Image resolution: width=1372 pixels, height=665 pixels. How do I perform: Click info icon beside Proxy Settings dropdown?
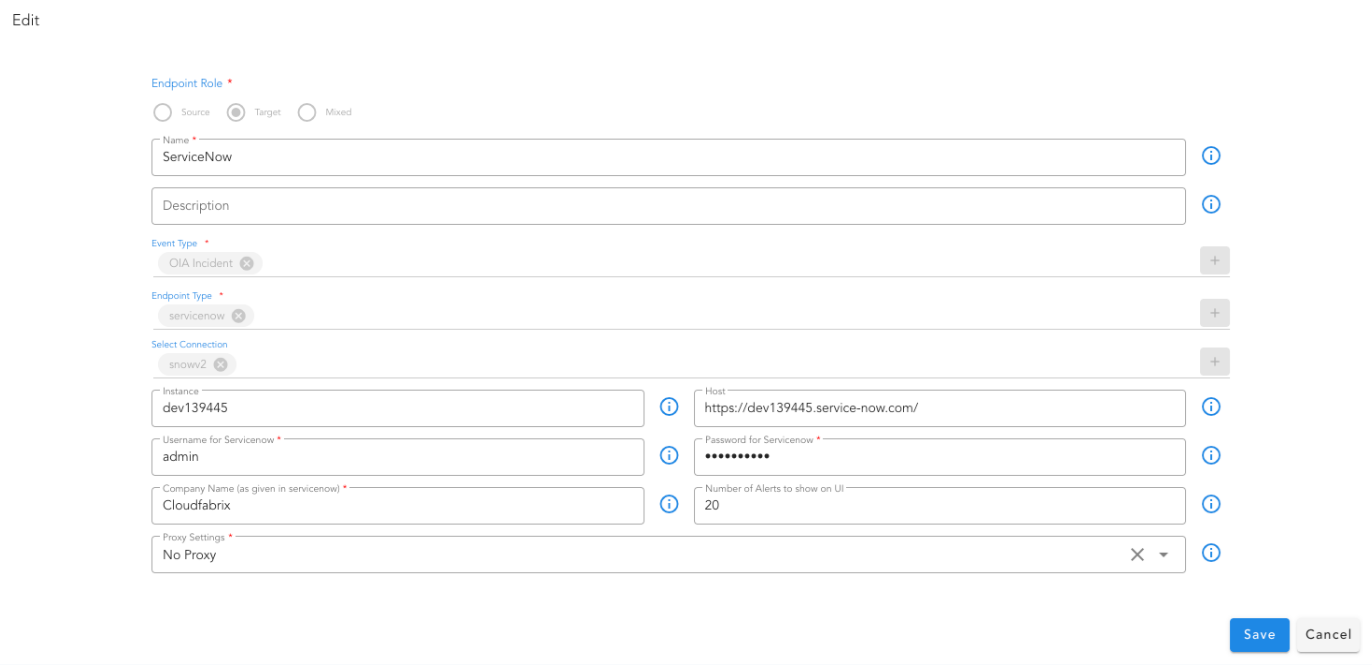[x=1211, y=553]
